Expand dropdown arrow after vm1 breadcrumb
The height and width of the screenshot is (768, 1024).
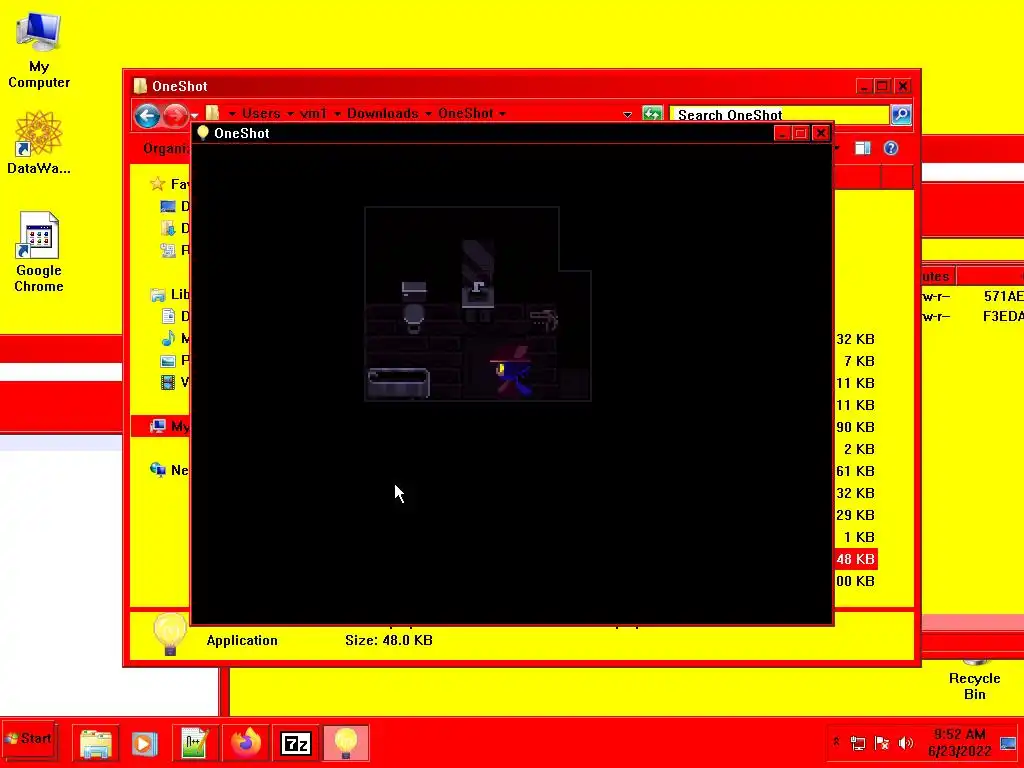[x=337, y=114]
